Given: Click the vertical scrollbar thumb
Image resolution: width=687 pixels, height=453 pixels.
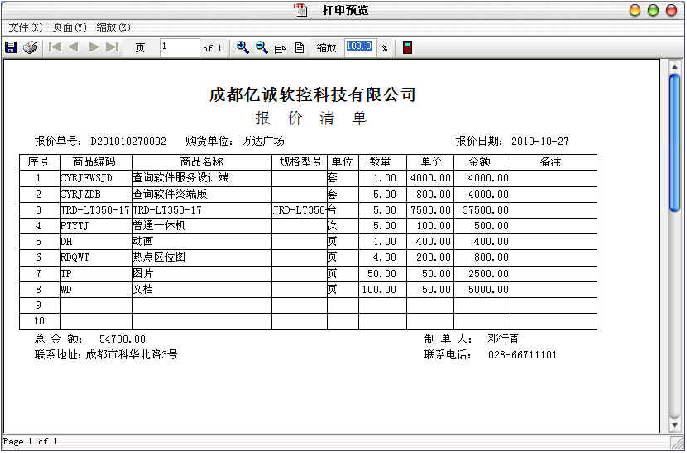Looking at the screenshot, I should click(674, 143).
